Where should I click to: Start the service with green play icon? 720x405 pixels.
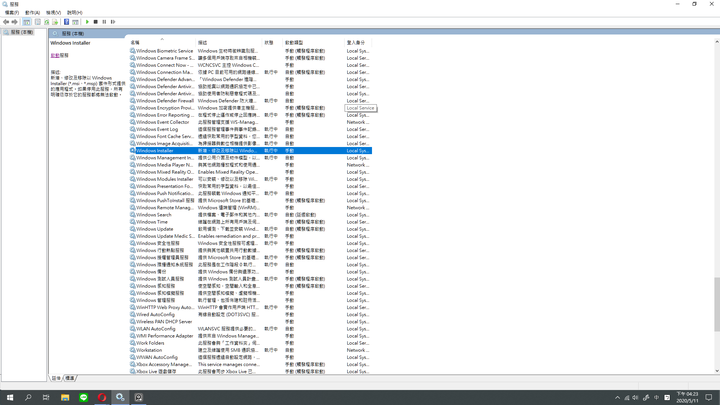87,22
